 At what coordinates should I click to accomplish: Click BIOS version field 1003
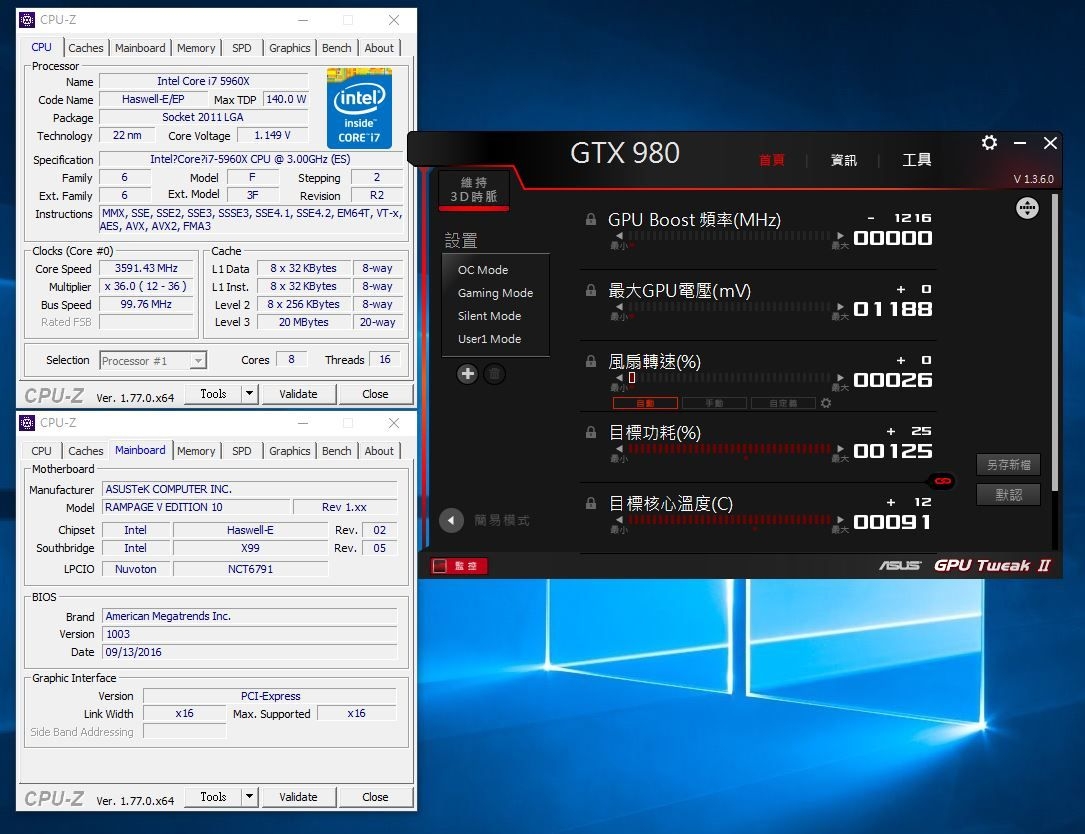(250, 634)
